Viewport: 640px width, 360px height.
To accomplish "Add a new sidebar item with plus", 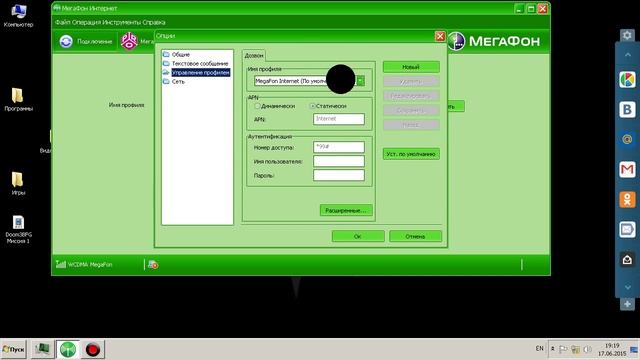I will click(x=627, y=304).
